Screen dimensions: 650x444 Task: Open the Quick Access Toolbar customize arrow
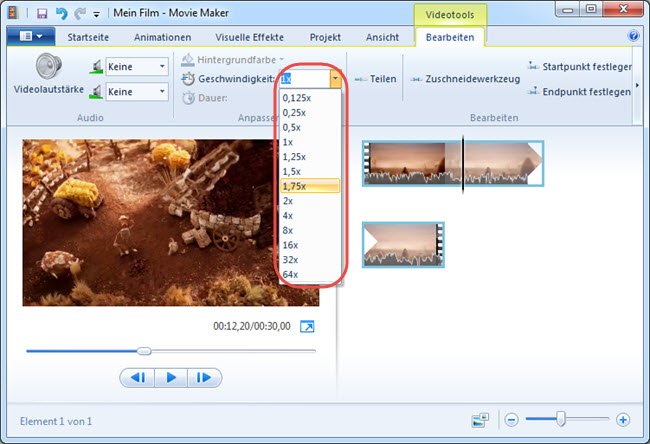point(97,14)
